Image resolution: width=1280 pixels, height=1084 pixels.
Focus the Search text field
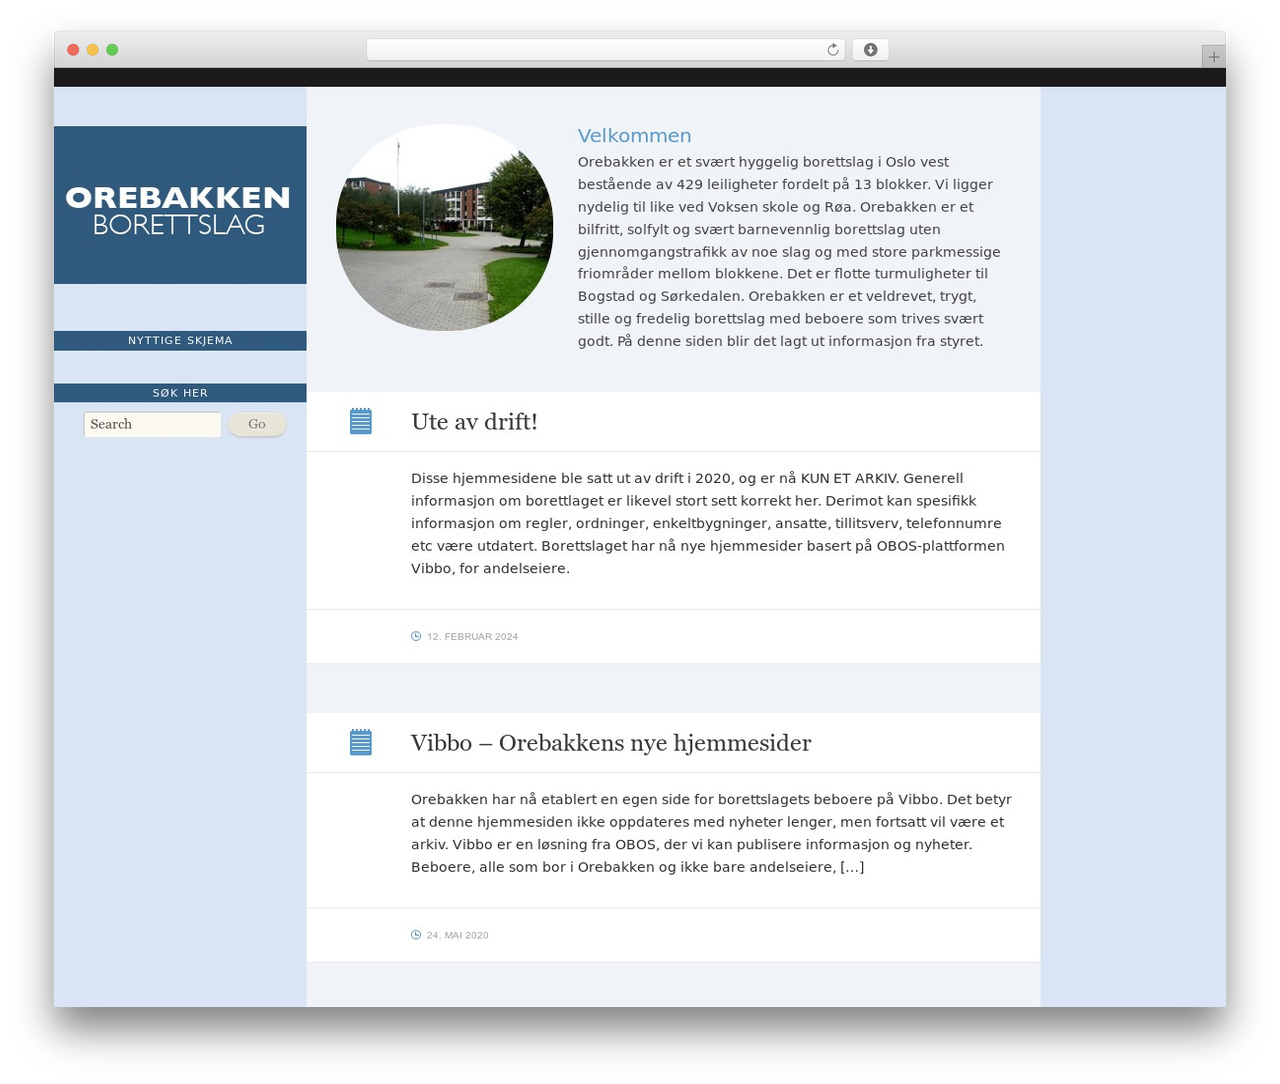pyautogui.click(x=152, y=424)
